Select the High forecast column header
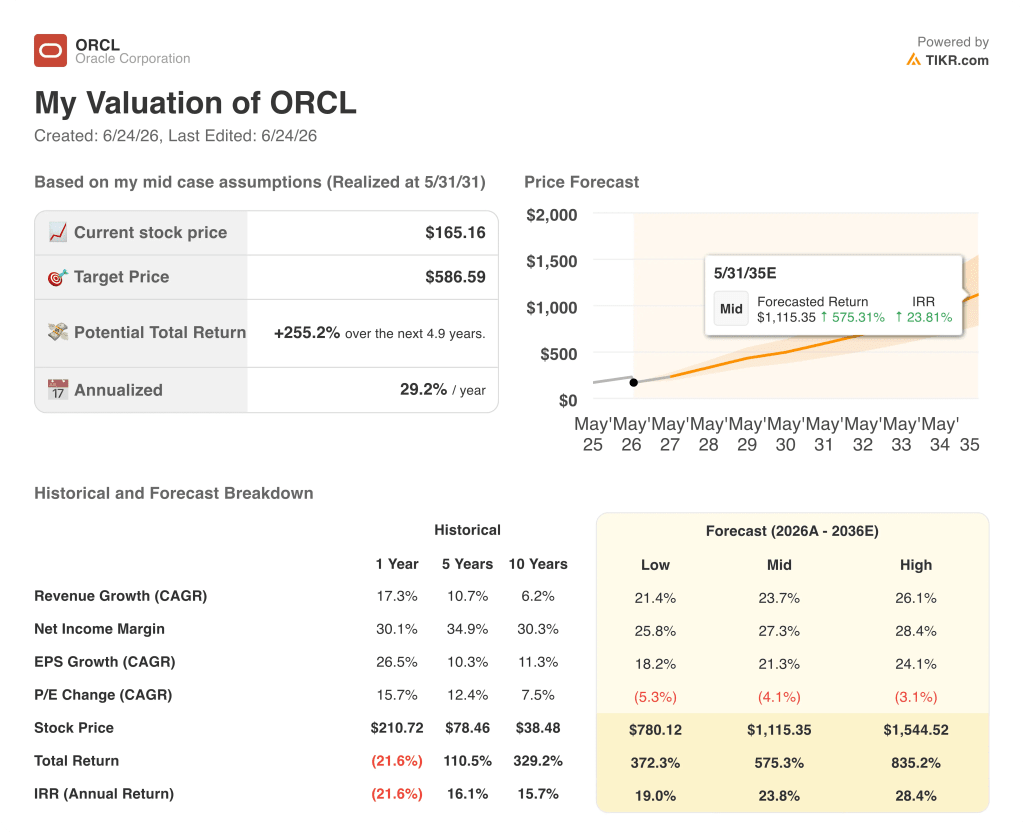This screenshot has width=1024, height=834. coord(916,565)
